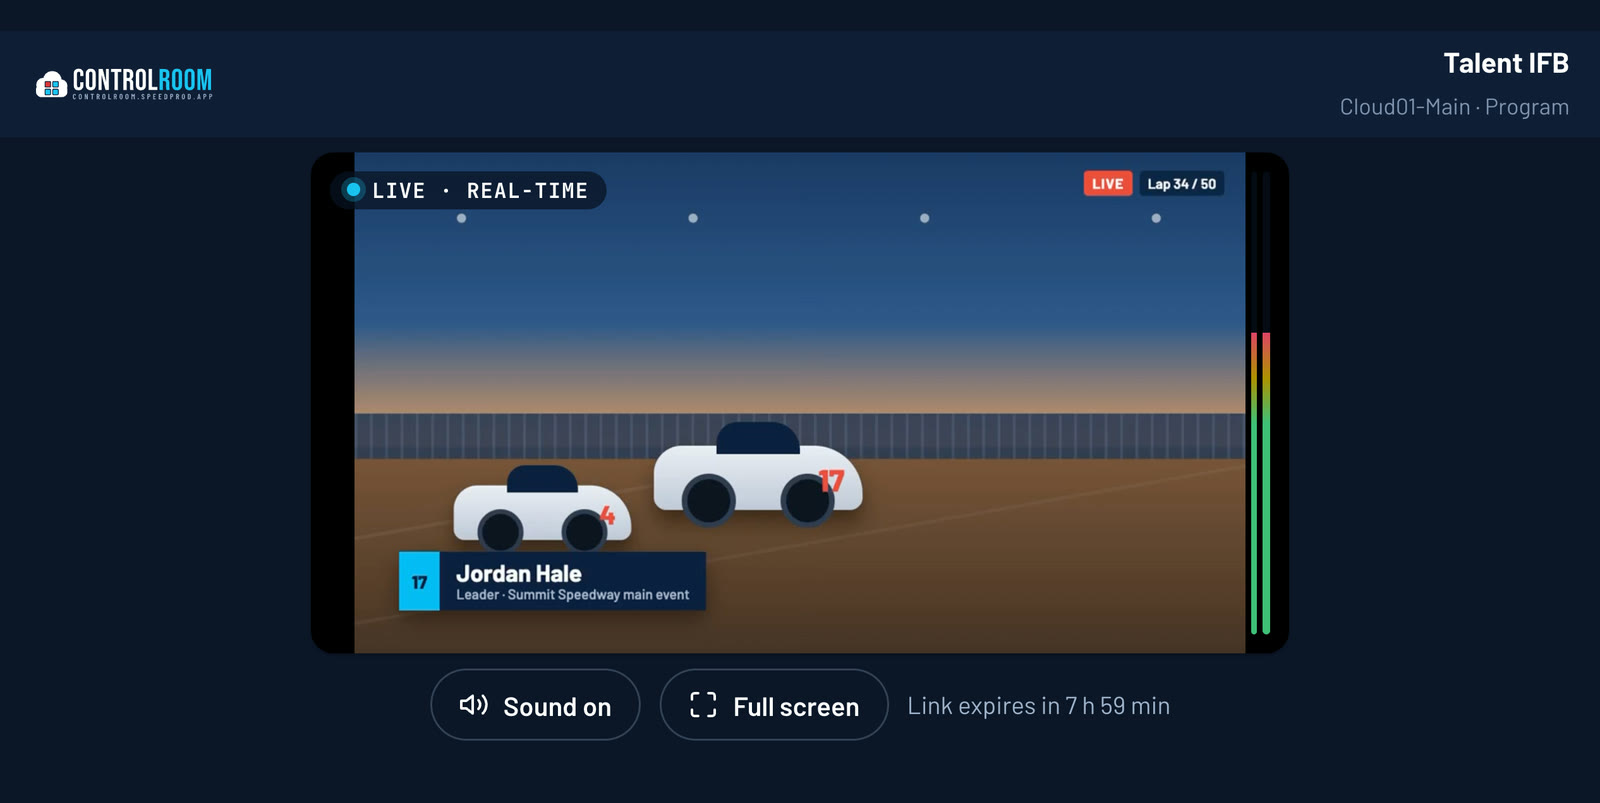Click car number 17 in the video
This screenshot has width=1600, height=803.
click(758, 474)
